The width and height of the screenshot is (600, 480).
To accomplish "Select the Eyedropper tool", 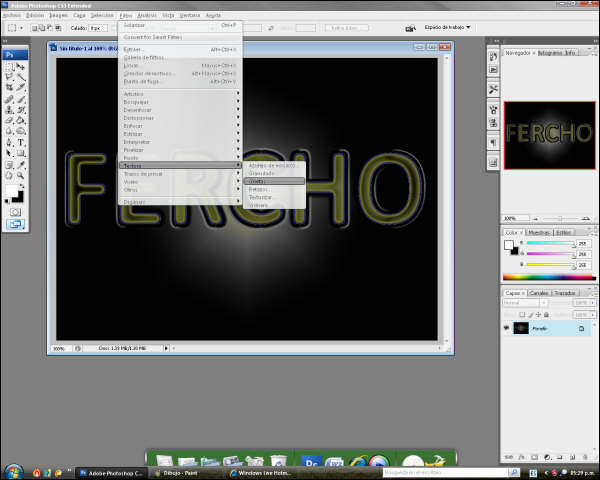I will pyautogui.click(x=21, y=165).
